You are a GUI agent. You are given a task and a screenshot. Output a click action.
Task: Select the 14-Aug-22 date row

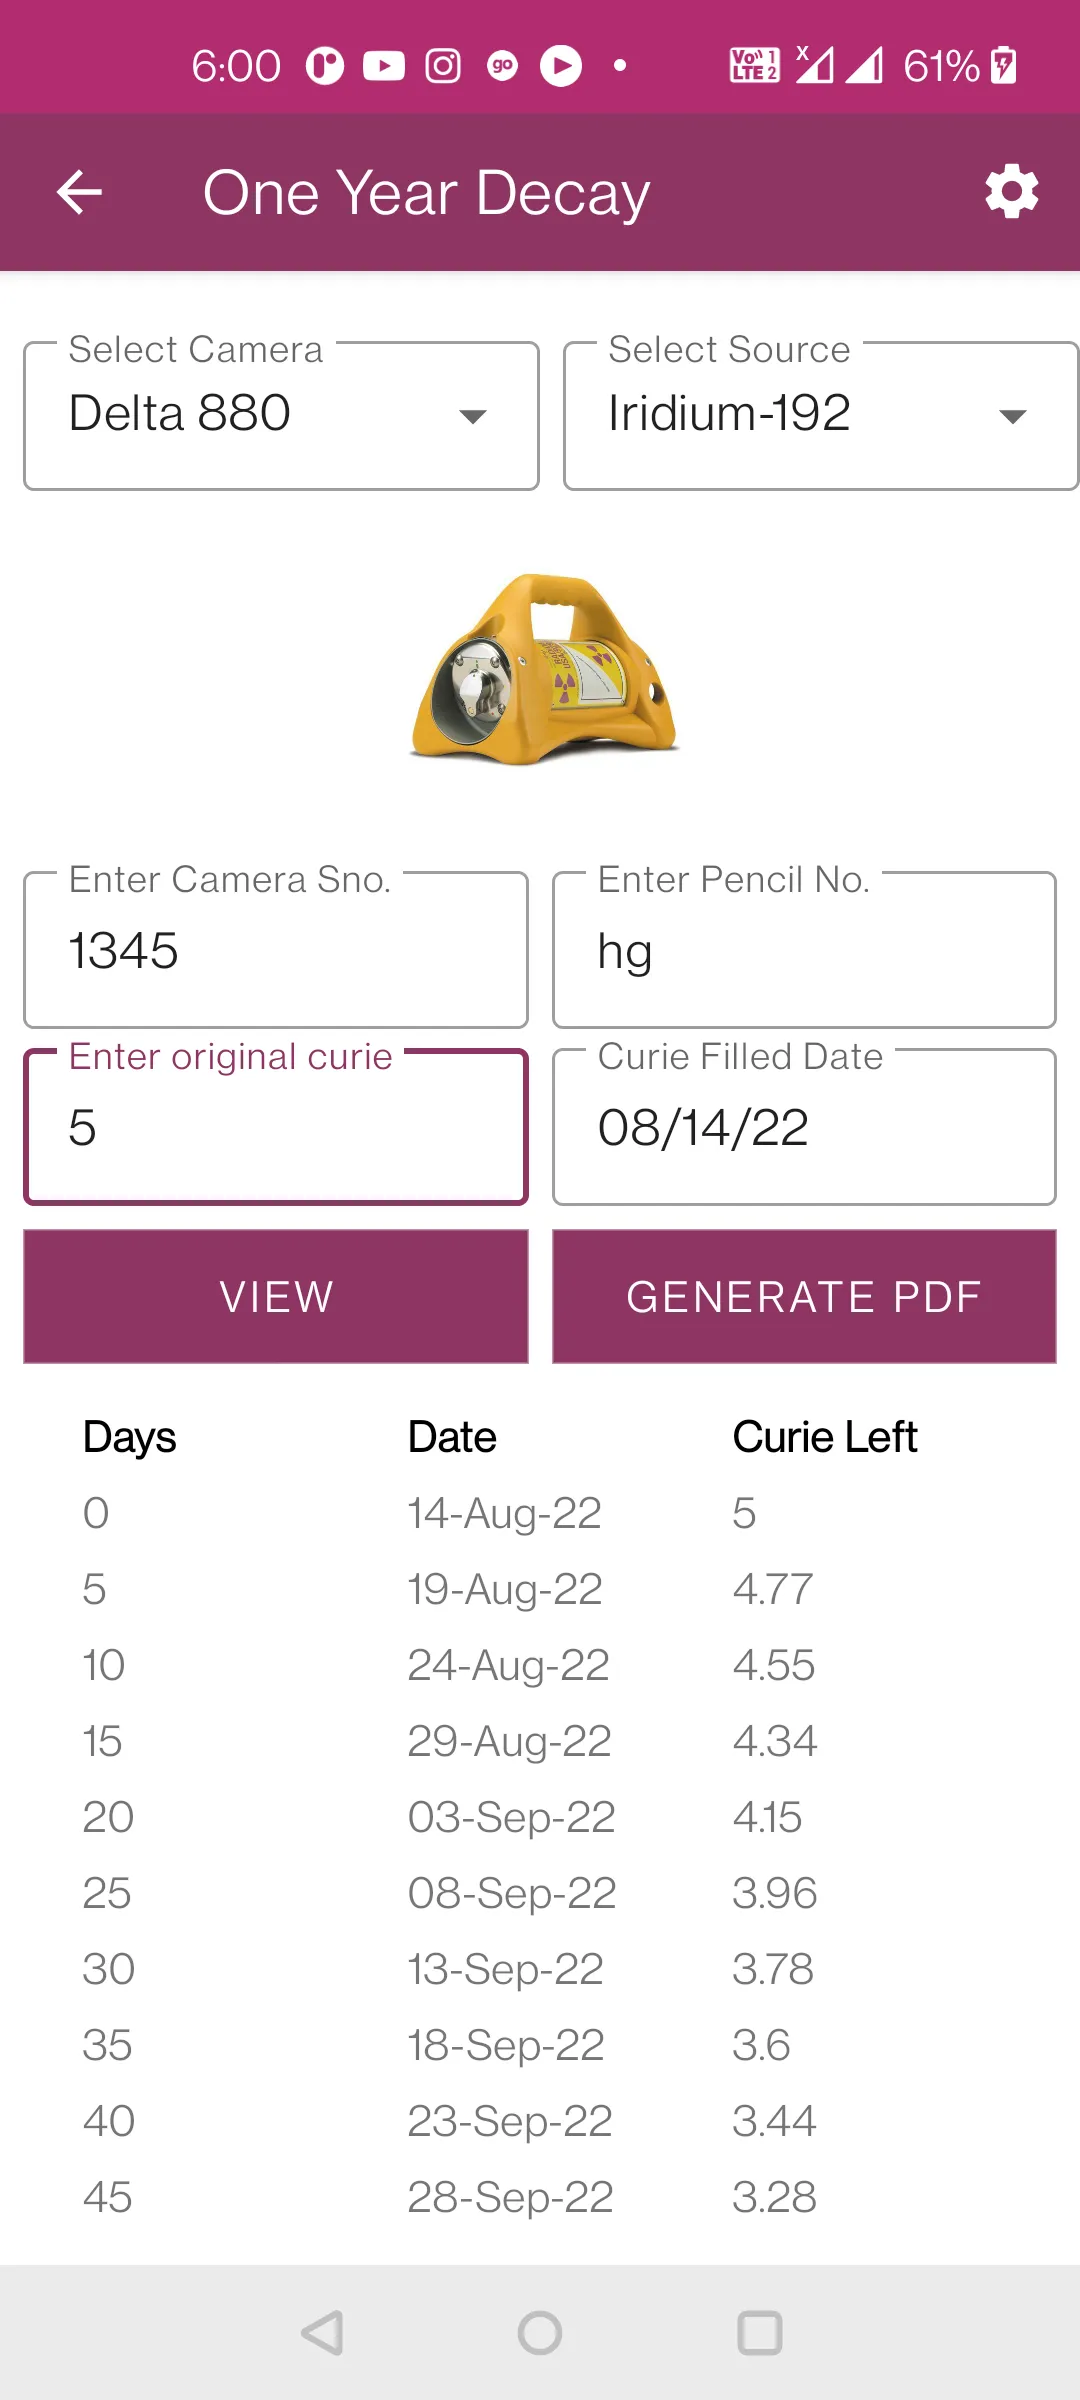click(x=504, y=1513)
